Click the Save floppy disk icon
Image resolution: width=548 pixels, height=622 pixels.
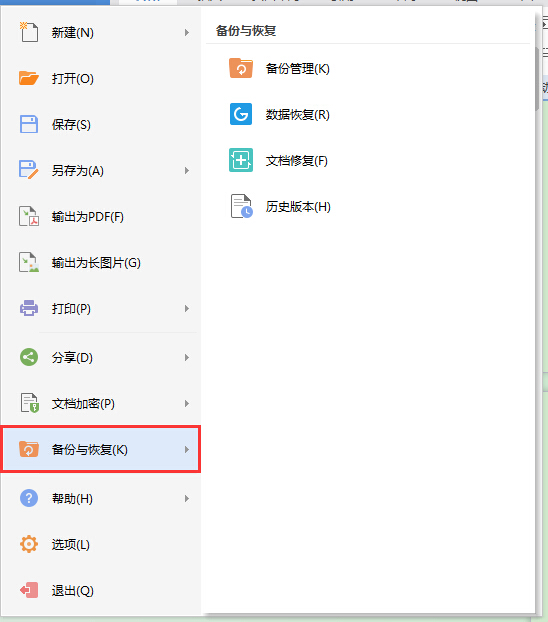coord(29,124)
